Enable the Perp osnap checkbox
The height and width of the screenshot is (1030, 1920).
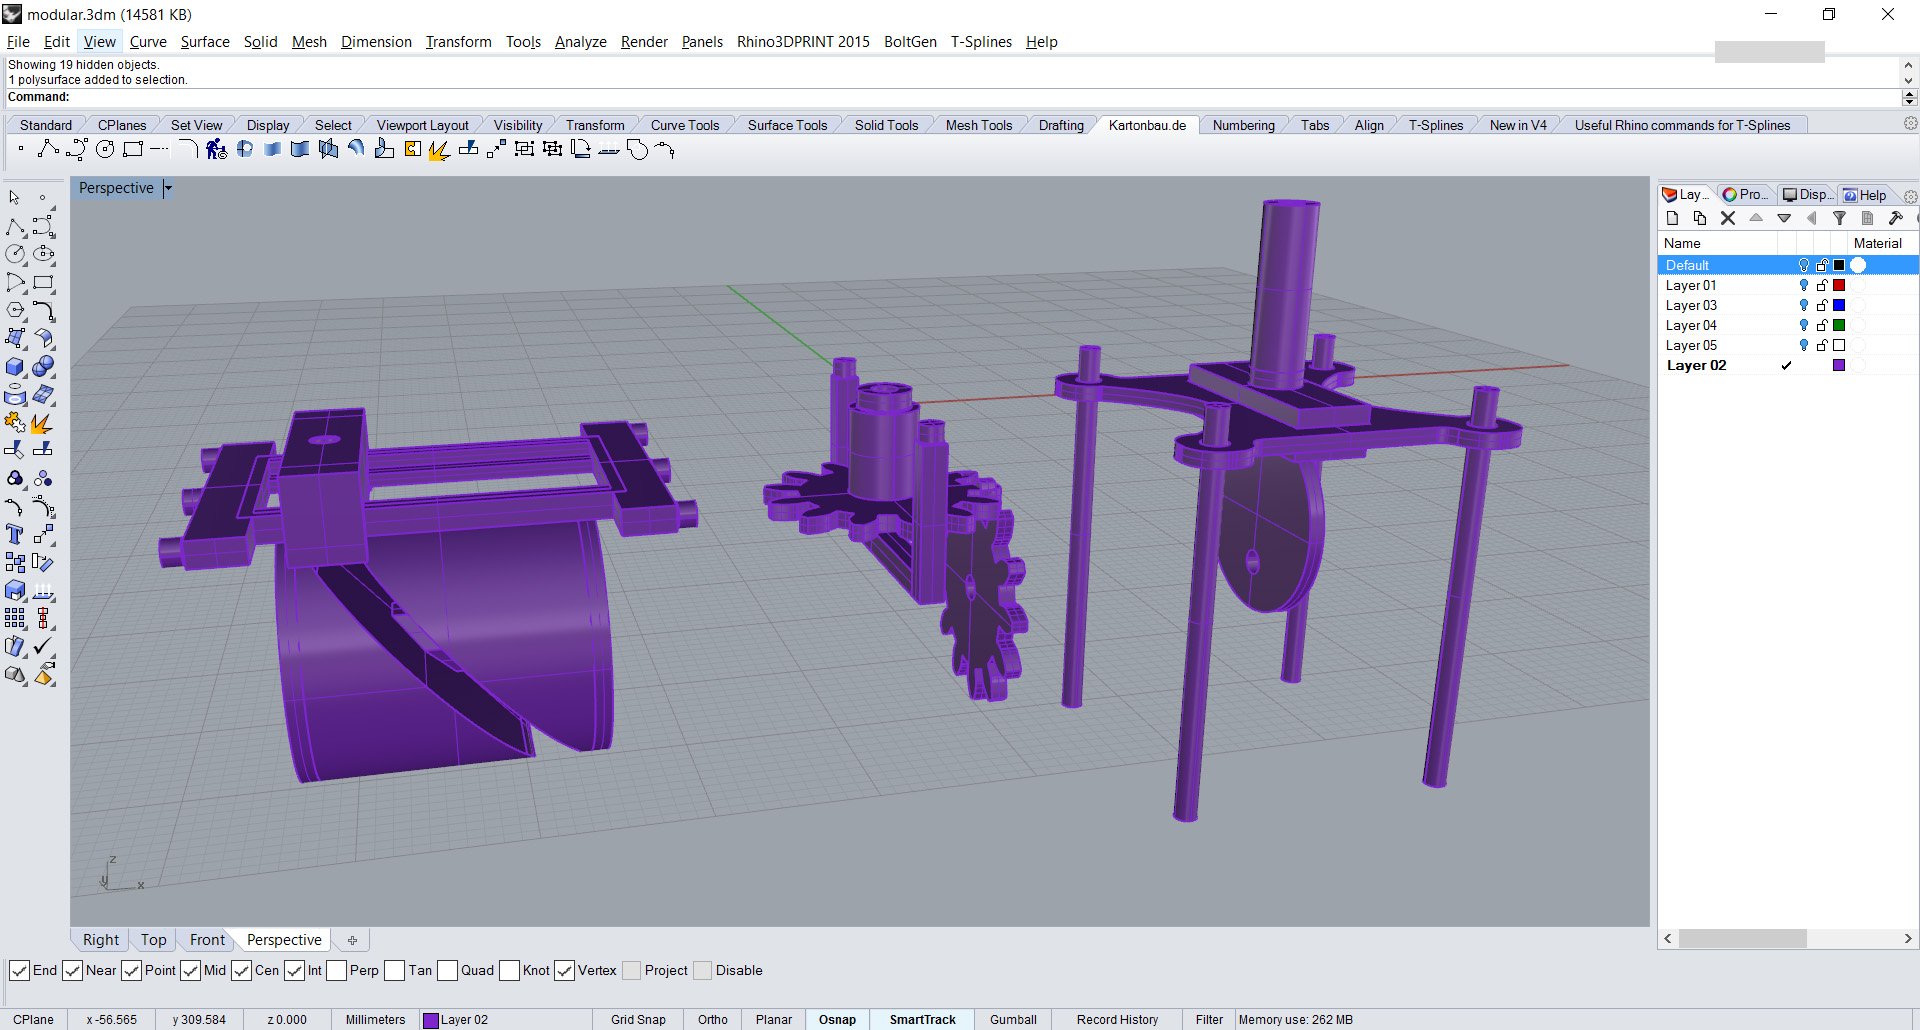click(x=337, y=971)
